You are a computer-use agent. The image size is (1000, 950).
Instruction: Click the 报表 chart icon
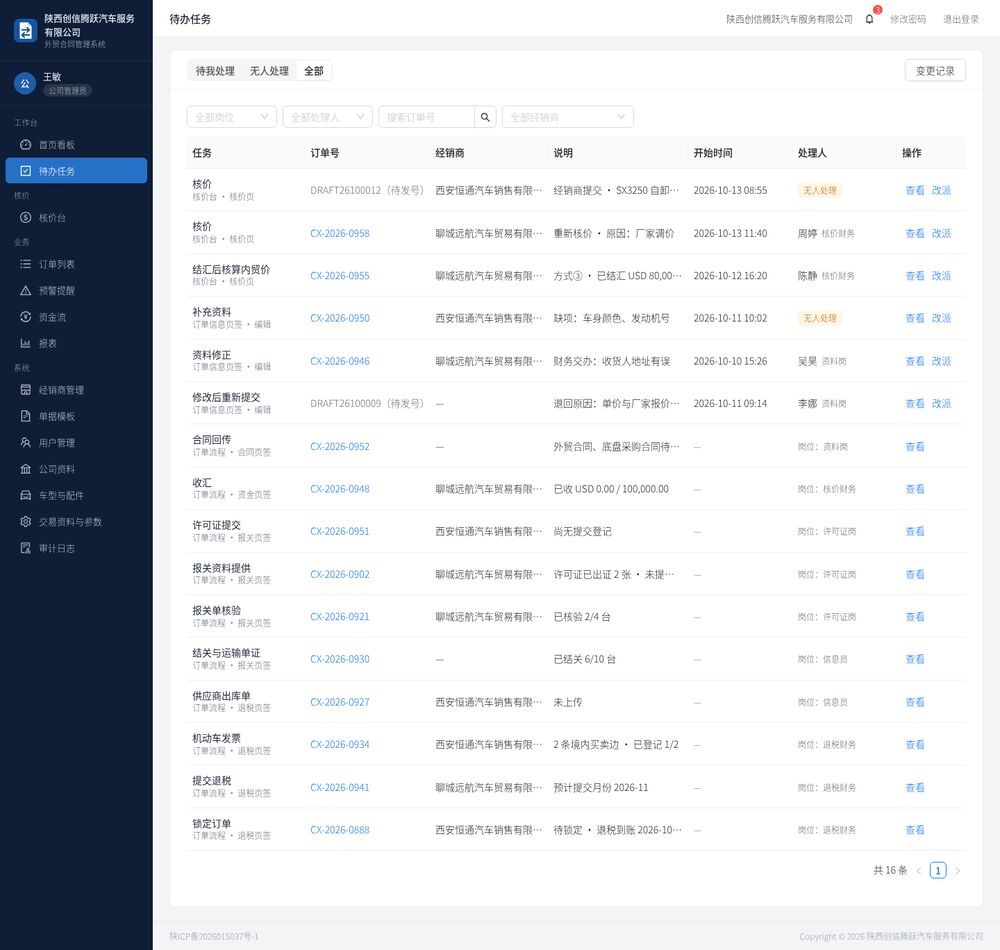click(x=26, y=343)
